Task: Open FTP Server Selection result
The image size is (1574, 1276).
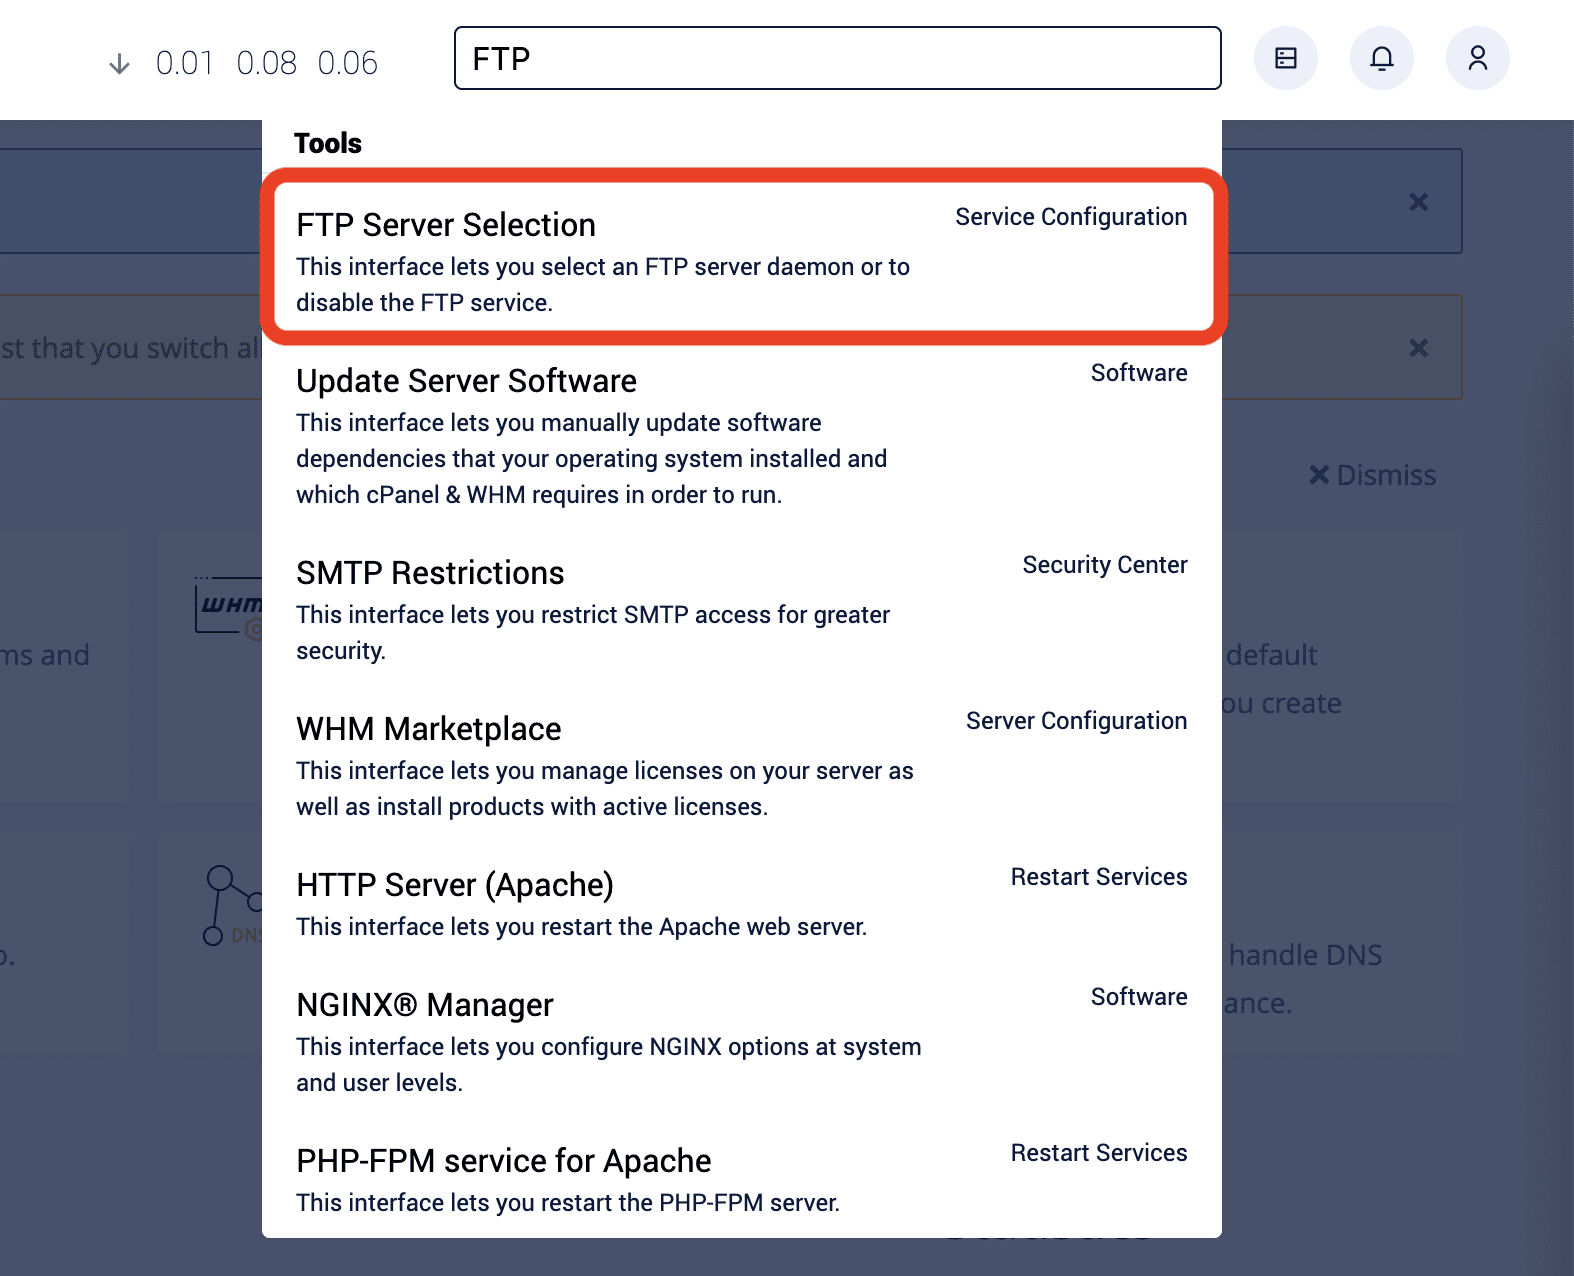Action: (x=742, y=258)
